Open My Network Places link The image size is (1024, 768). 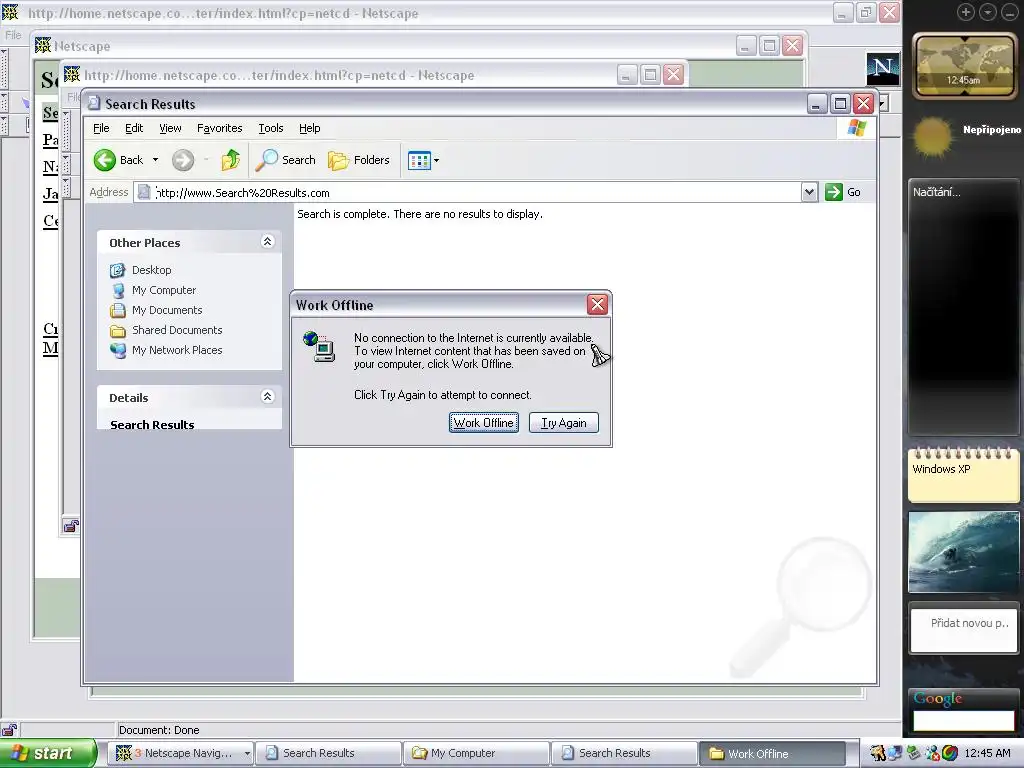[x=177, y=350]
